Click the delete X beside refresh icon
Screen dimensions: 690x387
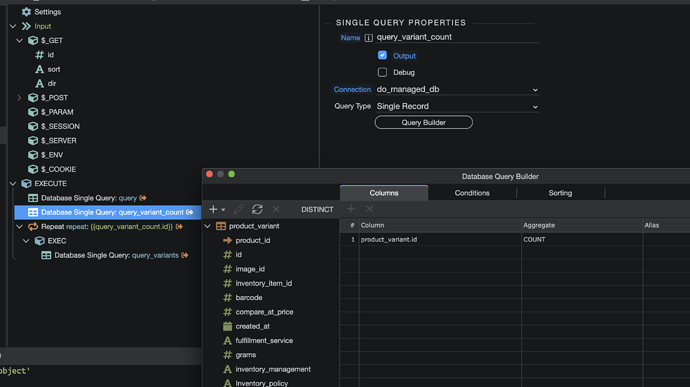coord(276,209)
